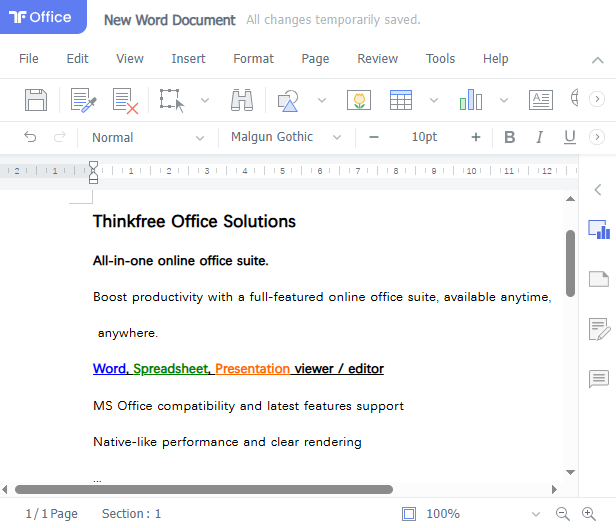Choose the select objects tool icon
This screenshot has width=616, height=528.
click(x=172, y=100)
